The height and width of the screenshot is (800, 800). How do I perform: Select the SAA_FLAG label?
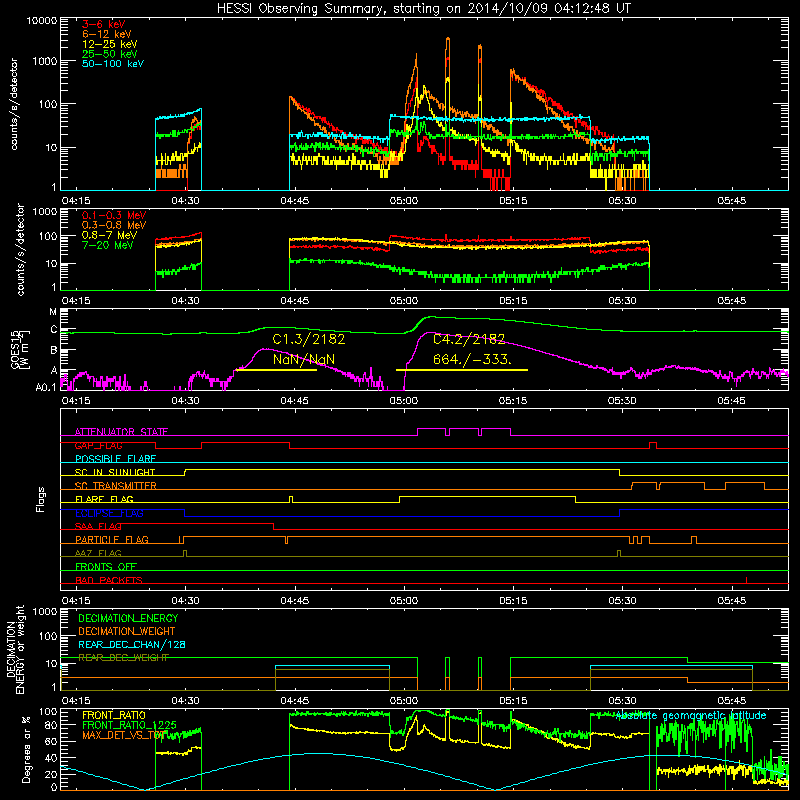click(98, 526)
